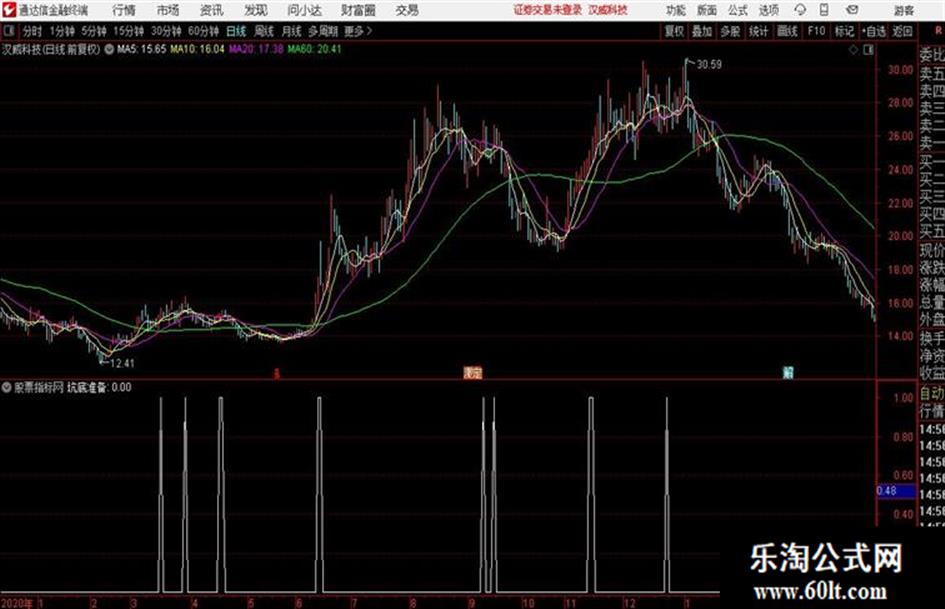Click the 自选 add-to-watchlist button

click(x=874, y=31)
